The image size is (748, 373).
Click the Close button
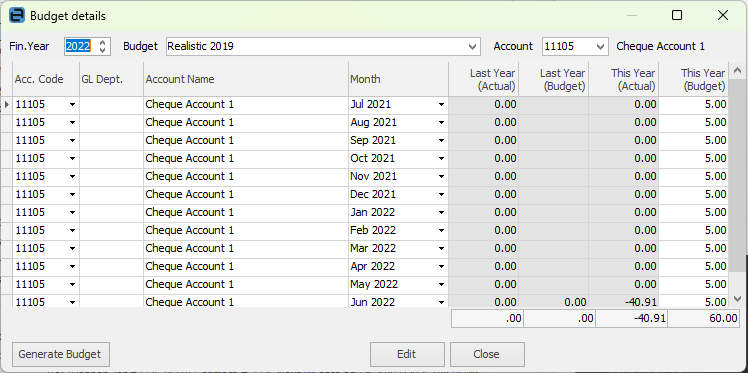[x=487, y=354]
